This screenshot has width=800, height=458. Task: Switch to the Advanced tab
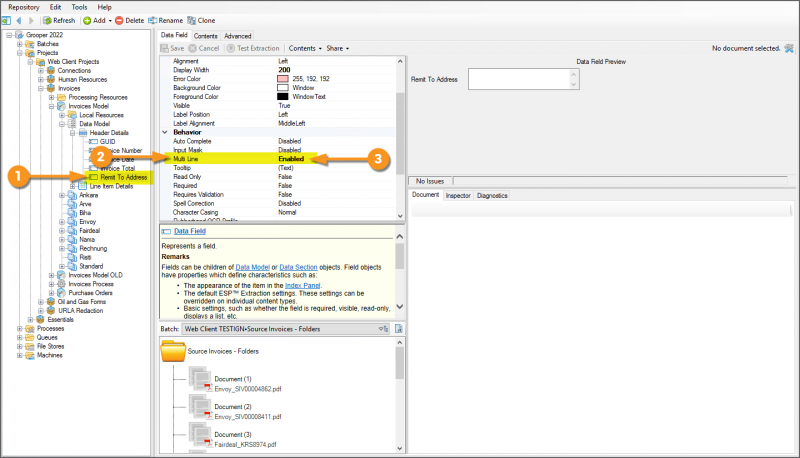238,36
